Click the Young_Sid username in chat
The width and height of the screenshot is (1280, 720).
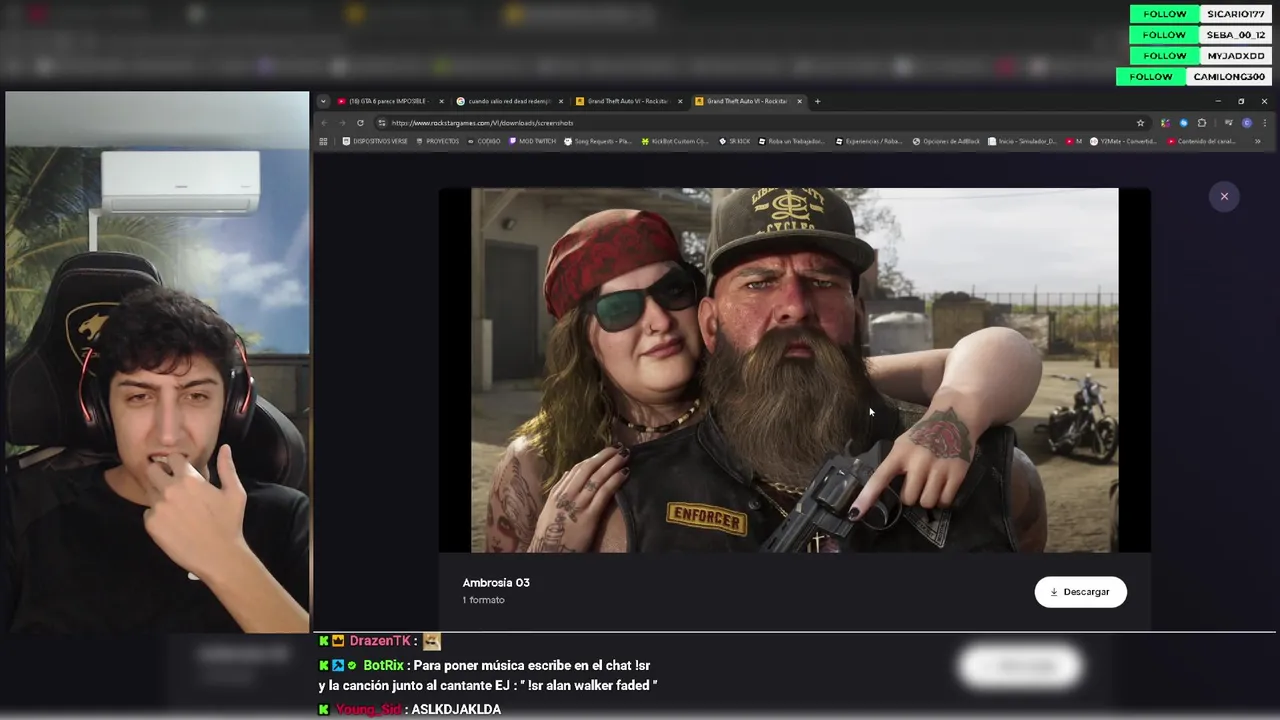(368, 709)
